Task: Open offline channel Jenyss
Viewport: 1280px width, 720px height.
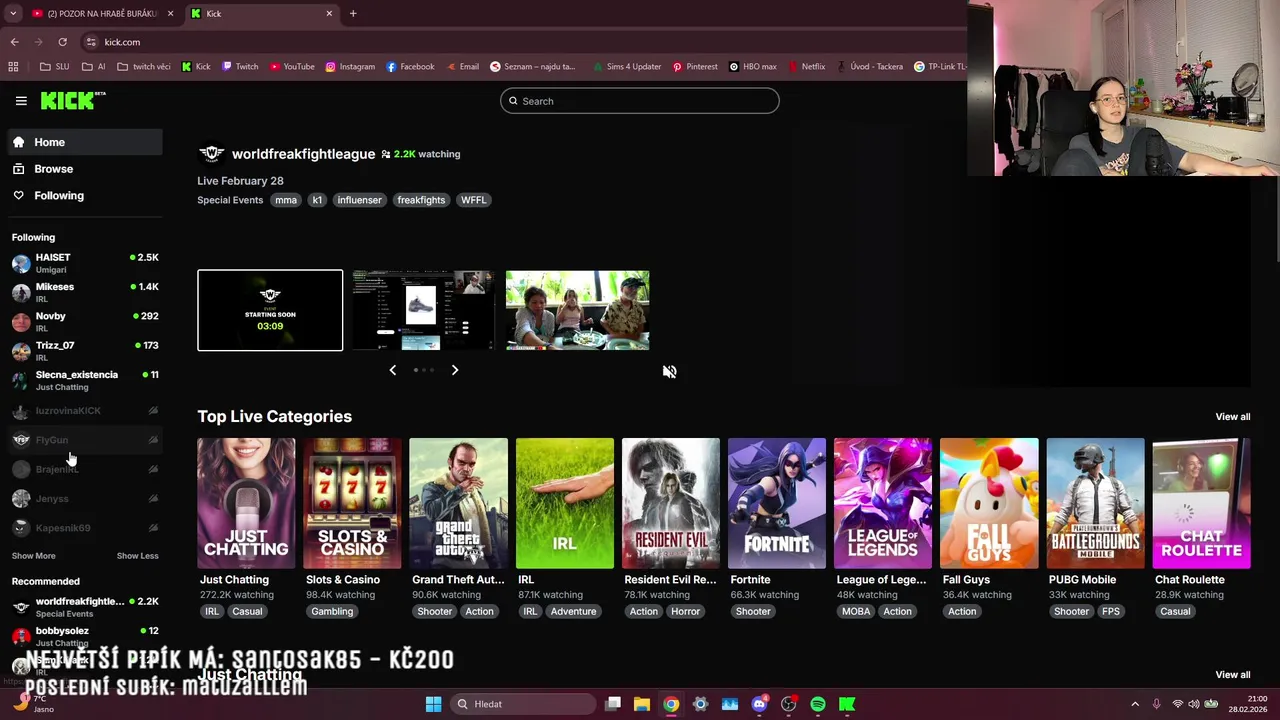Action: tap(85, 498)
